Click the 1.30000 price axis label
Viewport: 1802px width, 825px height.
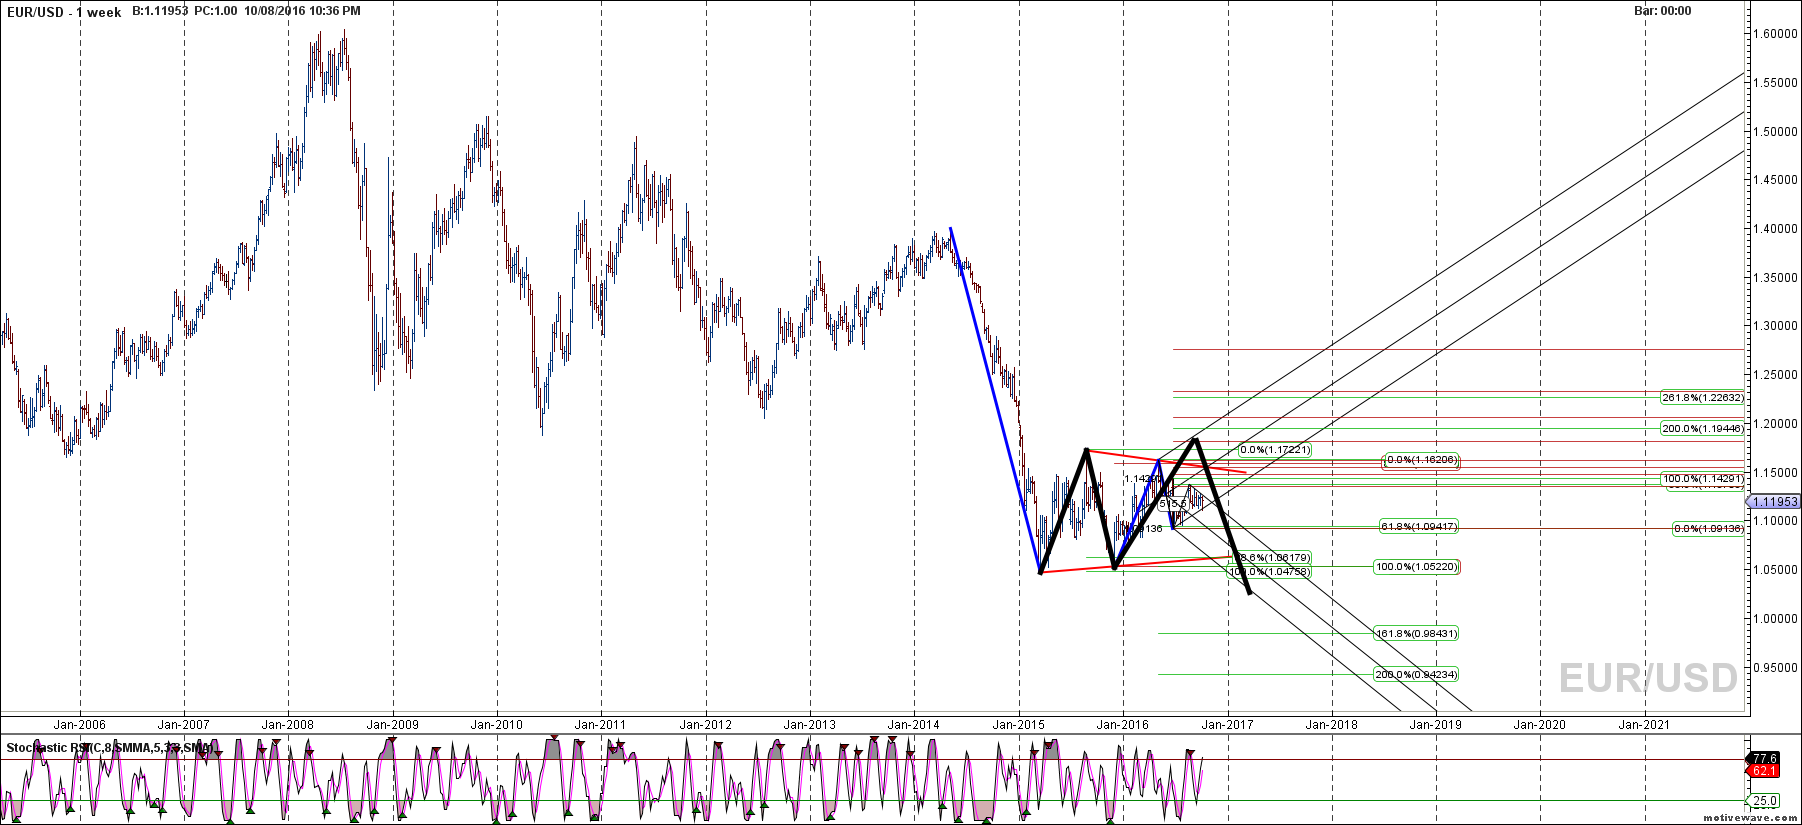(x=1777, y=326)
